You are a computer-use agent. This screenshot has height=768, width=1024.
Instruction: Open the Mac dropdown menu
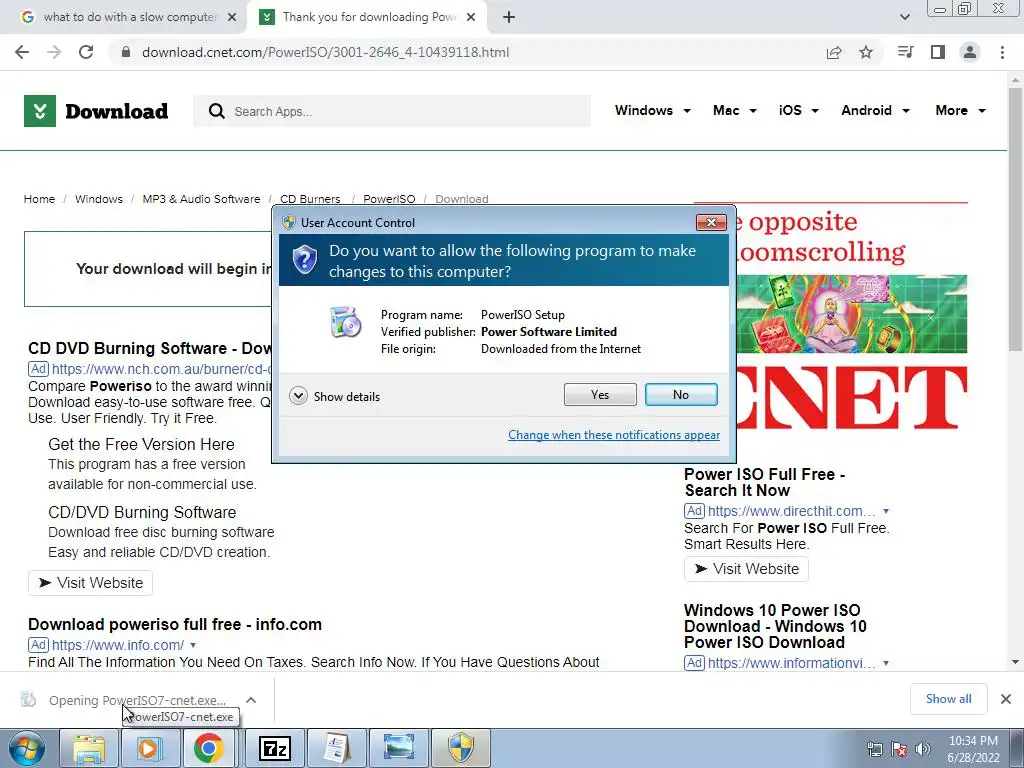click(x=735, y=110)
